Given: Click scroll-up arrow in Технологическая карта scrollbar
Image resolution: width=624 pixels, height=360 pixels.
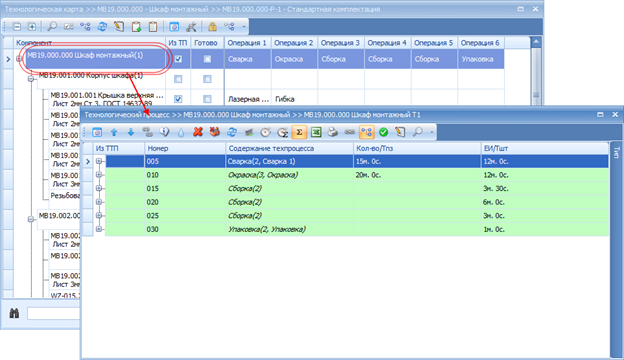Looking at the screenshot, I should click(x=536, y=42).
